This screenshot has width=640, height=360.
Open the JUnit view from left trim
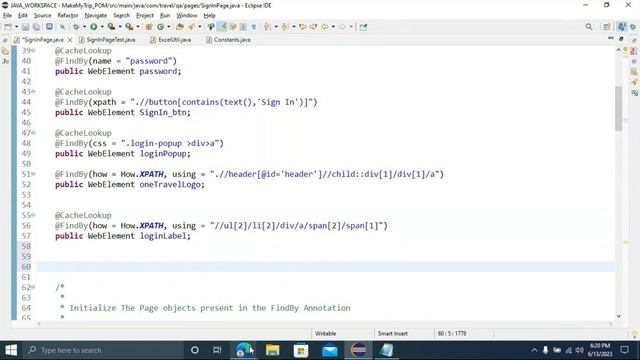(5, 61)
